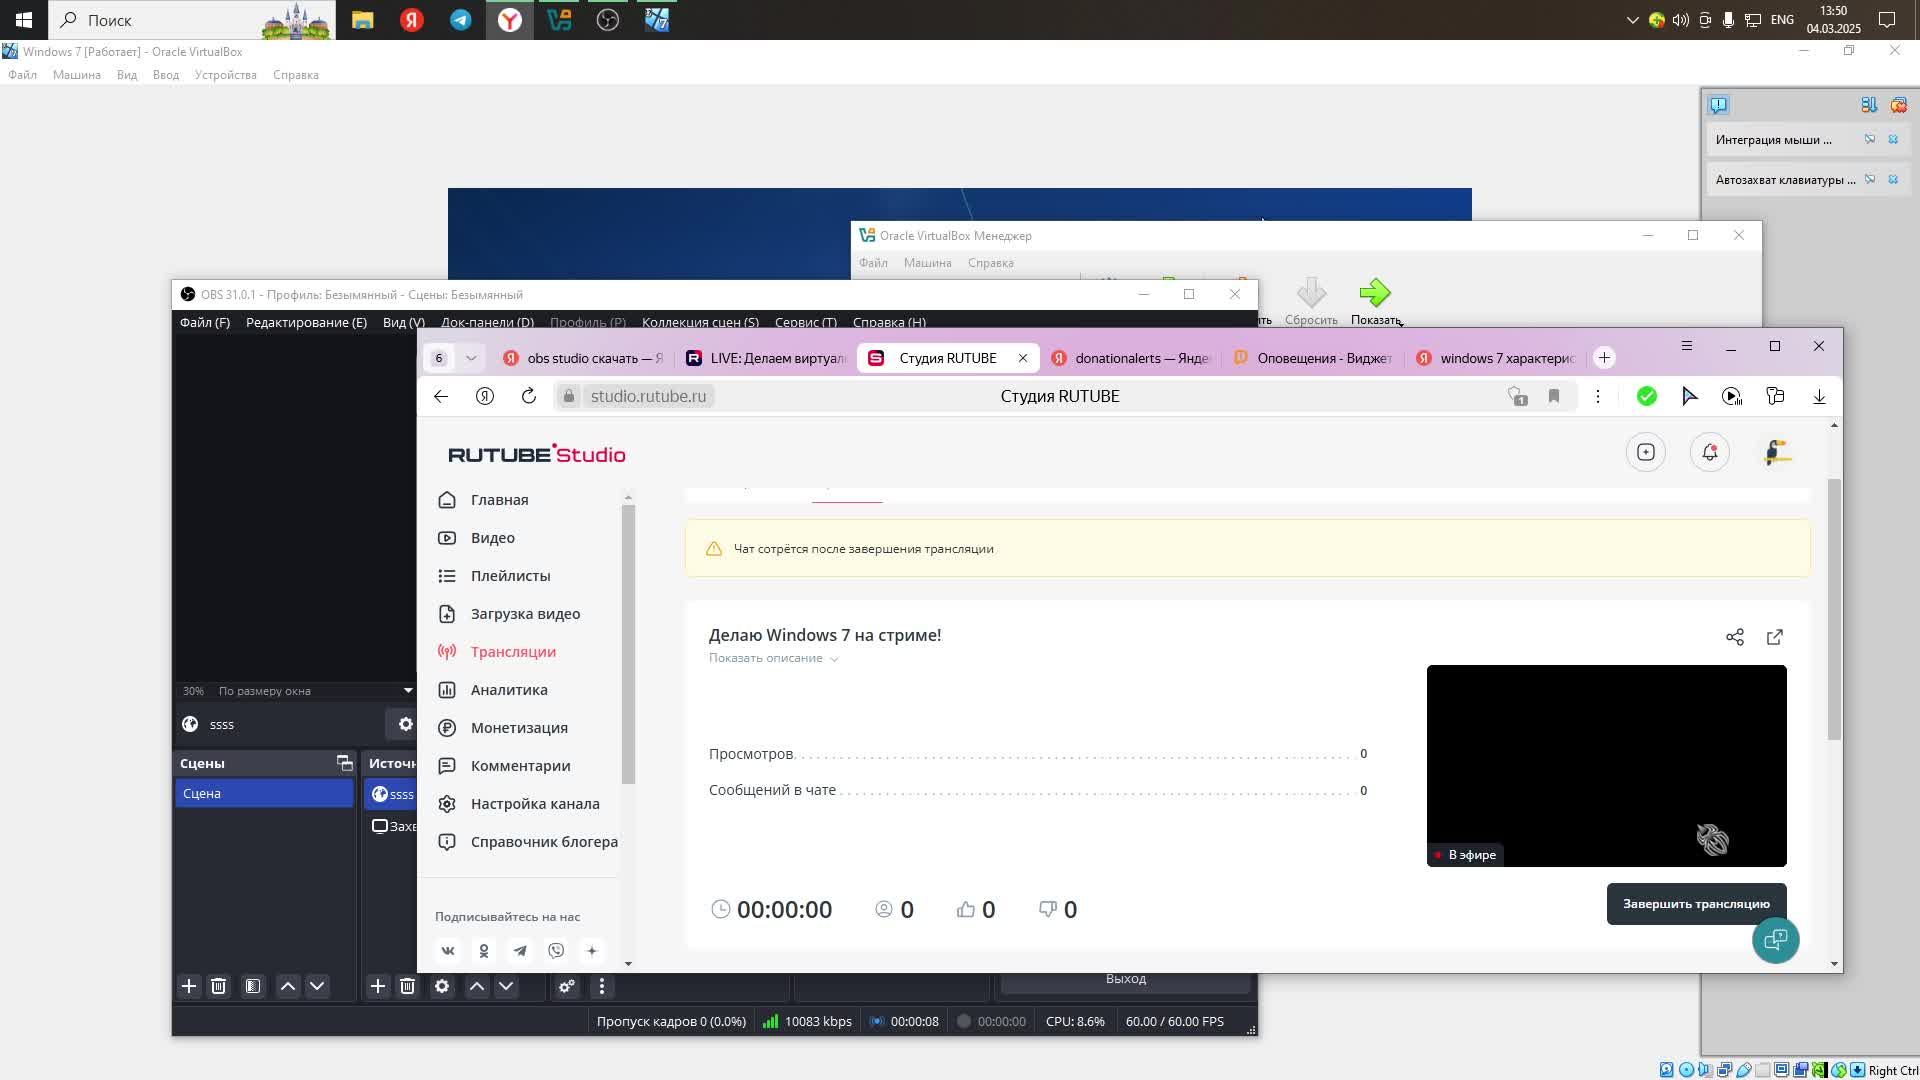
Task: Expand the browser tab group dropdown arrow
Action: [471, 358]
